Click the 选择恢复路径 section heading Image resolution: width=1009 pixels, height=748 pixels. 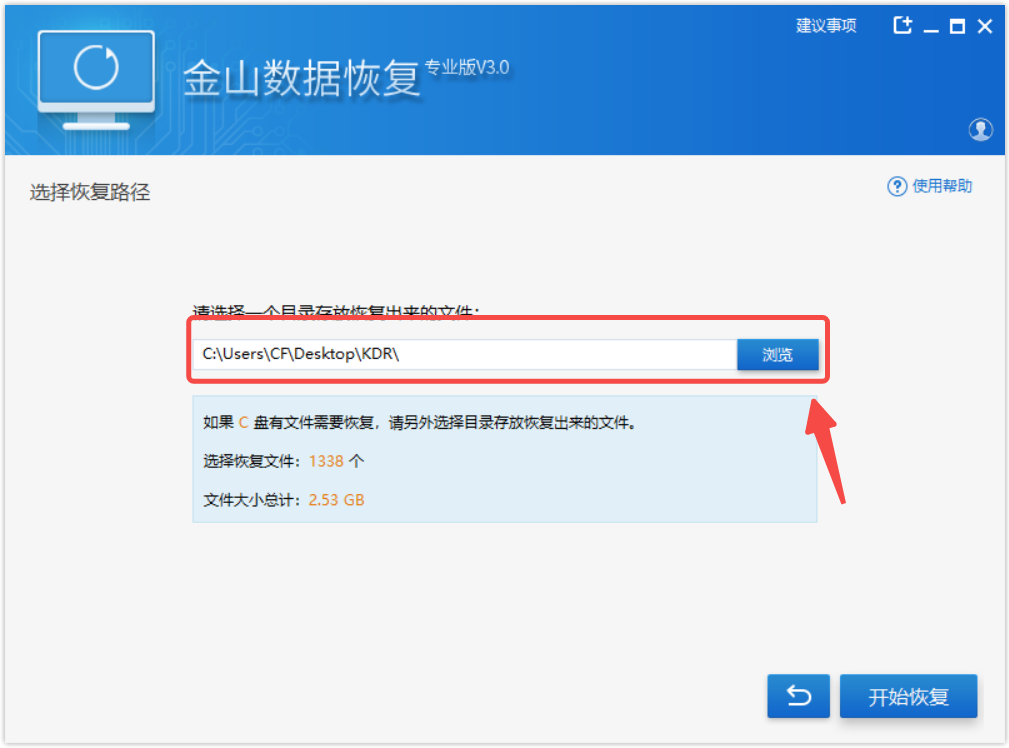coord(90,192)
